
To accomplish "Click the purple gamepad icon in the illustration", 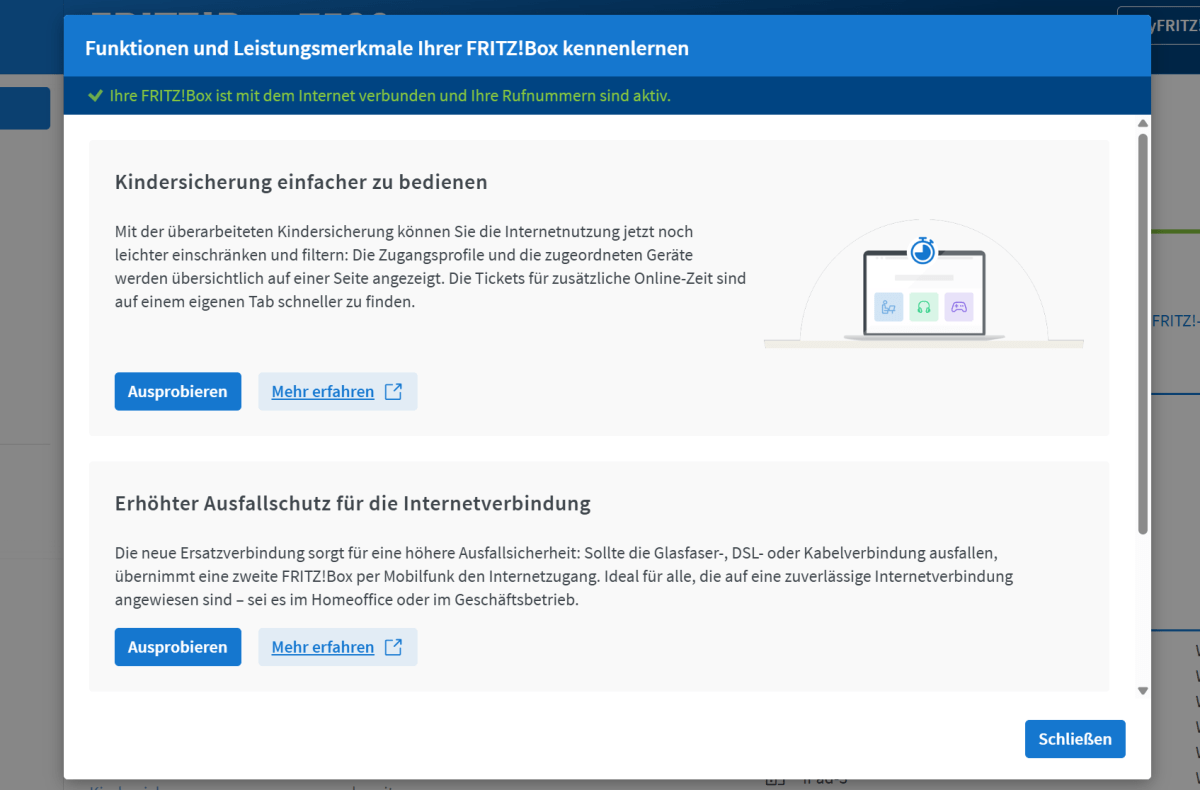I will (958, 307).
